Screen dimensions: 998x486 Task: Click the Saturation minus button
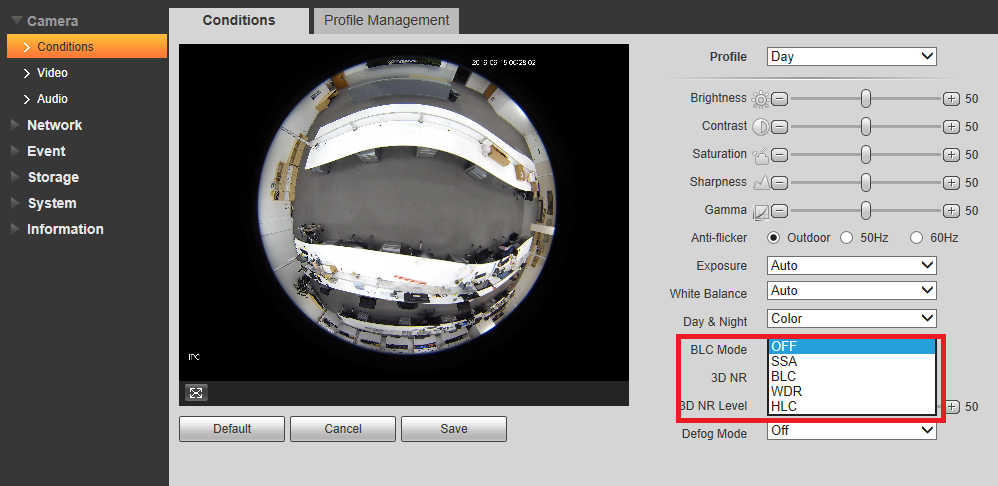point(780,155)
